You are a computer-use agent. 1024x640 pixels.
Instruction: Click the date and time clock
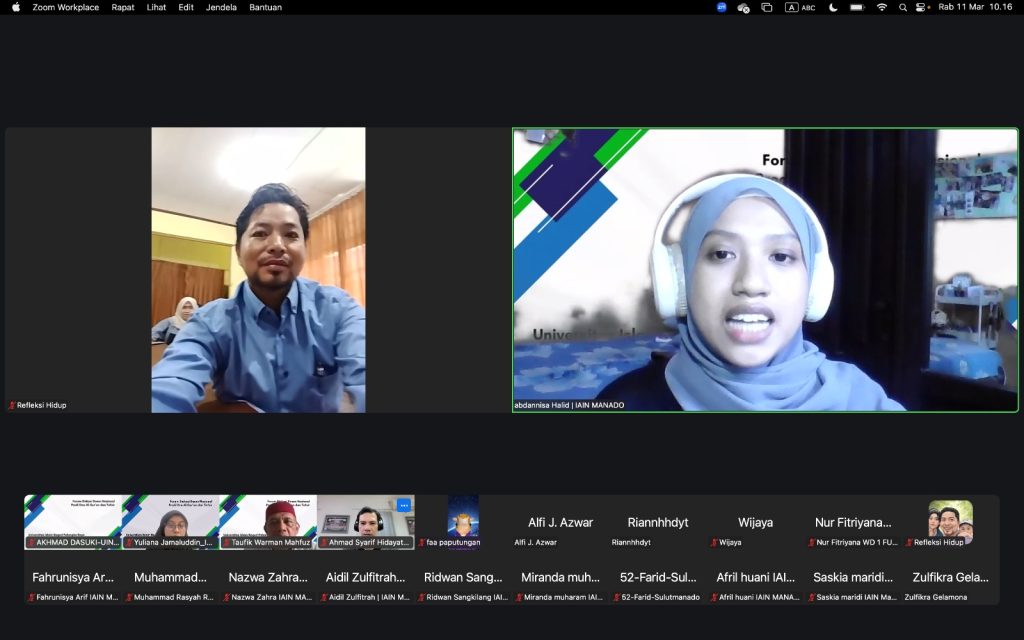click(x=975, y=7)
